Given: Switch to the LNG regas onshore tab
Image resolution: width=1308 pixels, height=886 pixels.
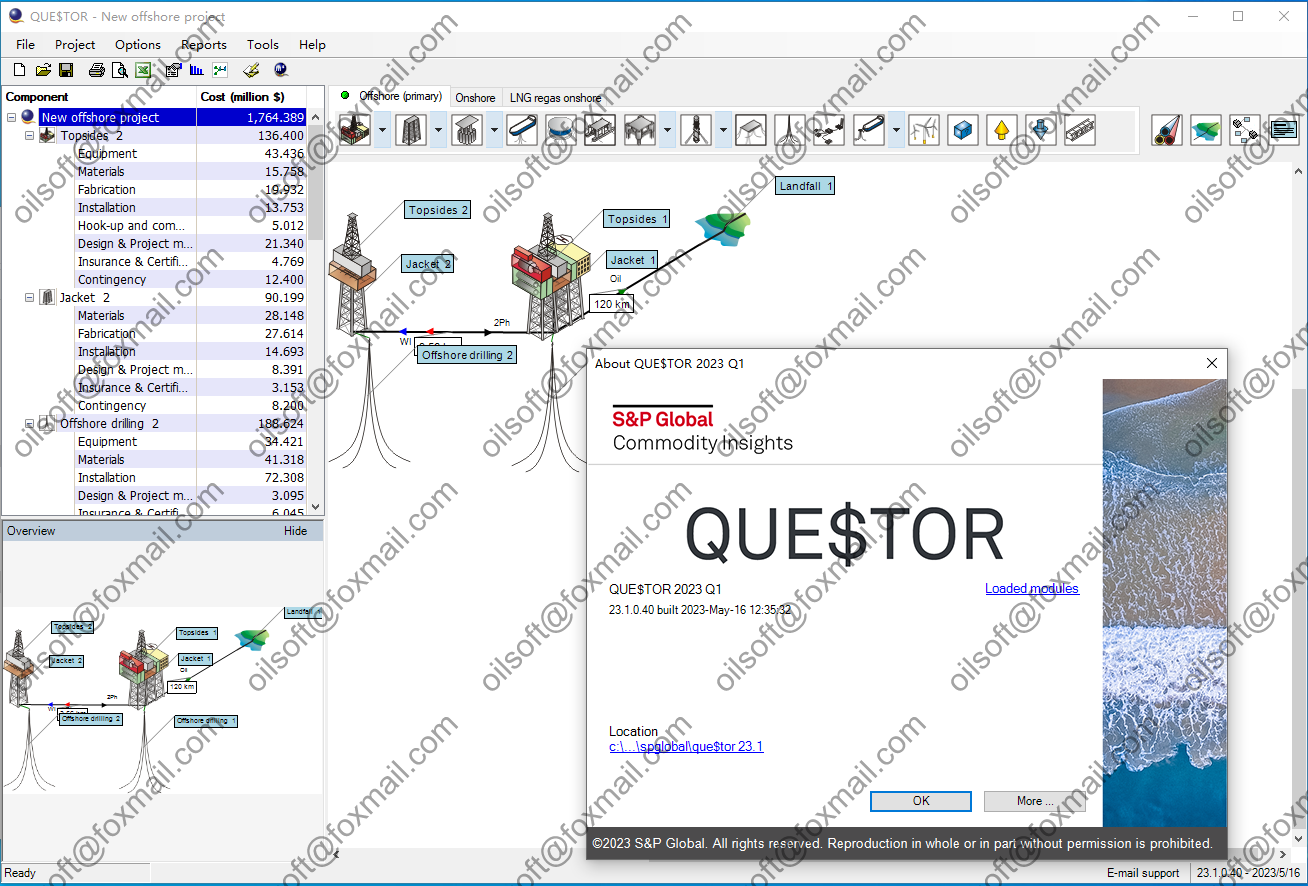Looking at the screenshot, I should pyautogui.click(x=555, y=97).
